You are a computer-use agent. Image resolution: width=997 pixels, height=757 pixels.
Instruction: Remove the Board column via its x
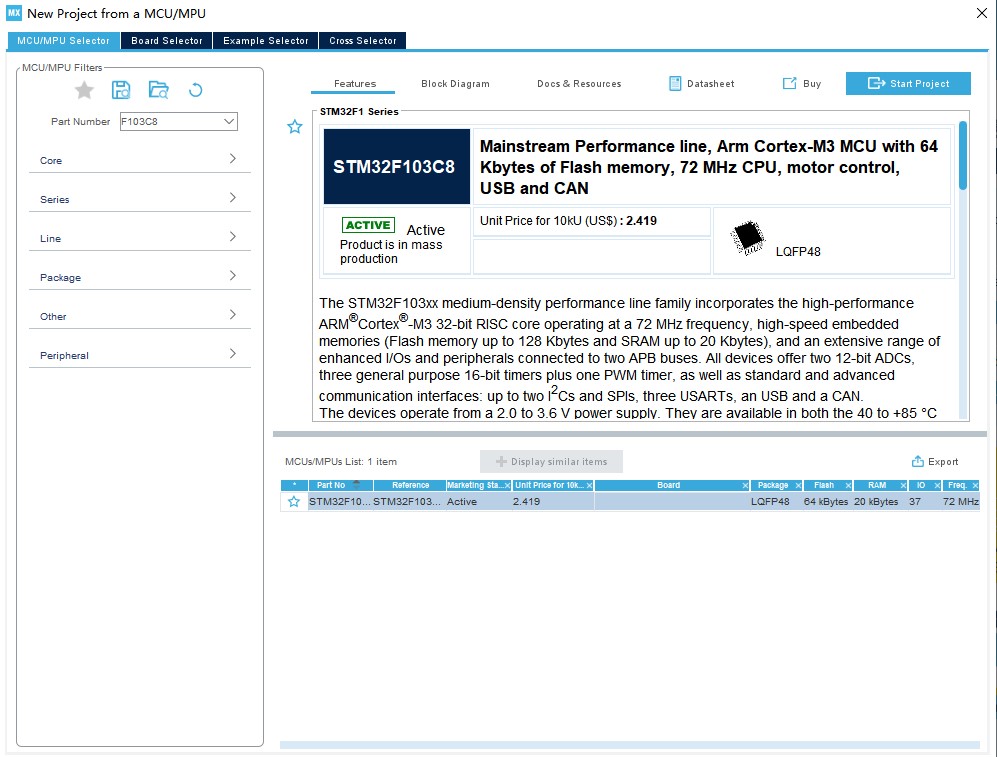(x=745, y=486)
